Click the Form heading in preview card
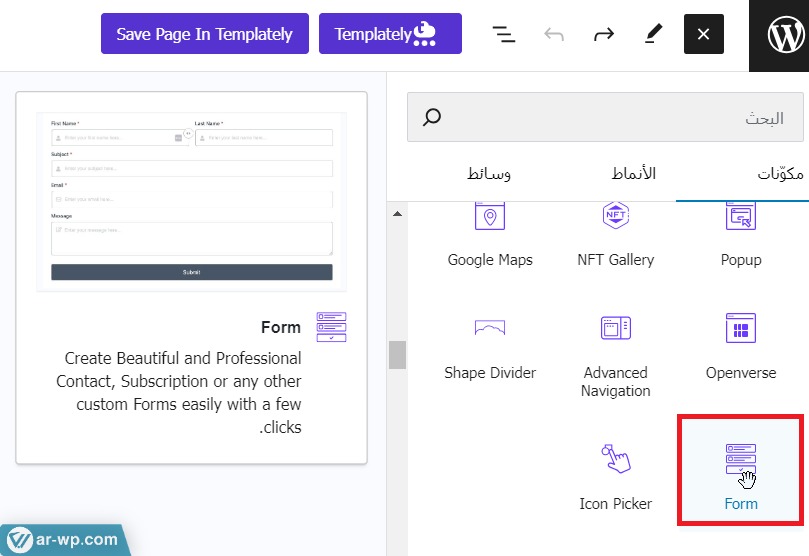 tap(281, 327)
